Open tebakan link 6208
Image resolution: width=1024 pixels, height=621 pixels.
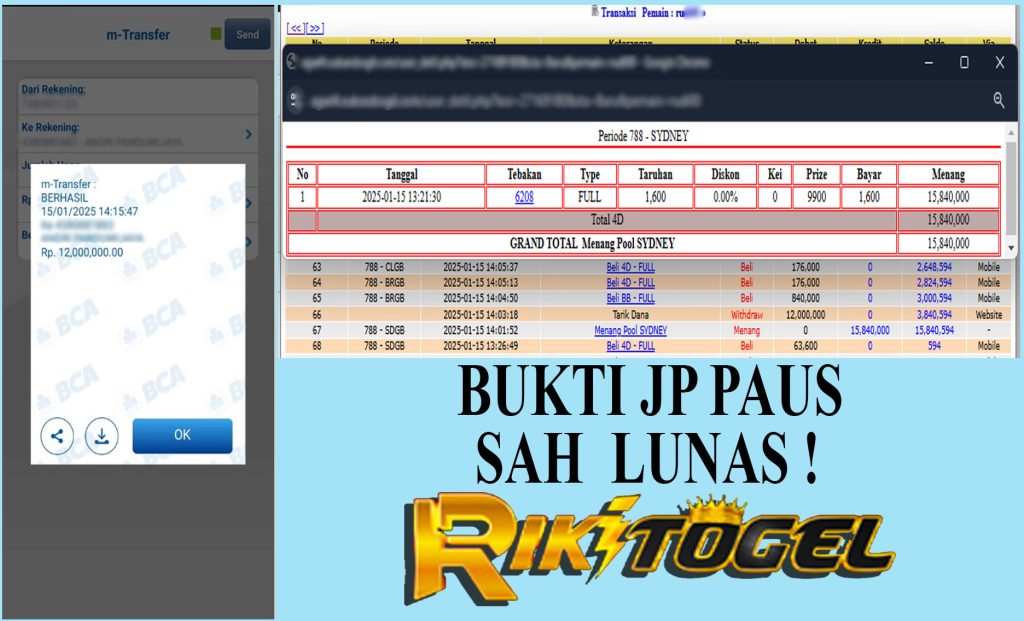coord(524,197)
